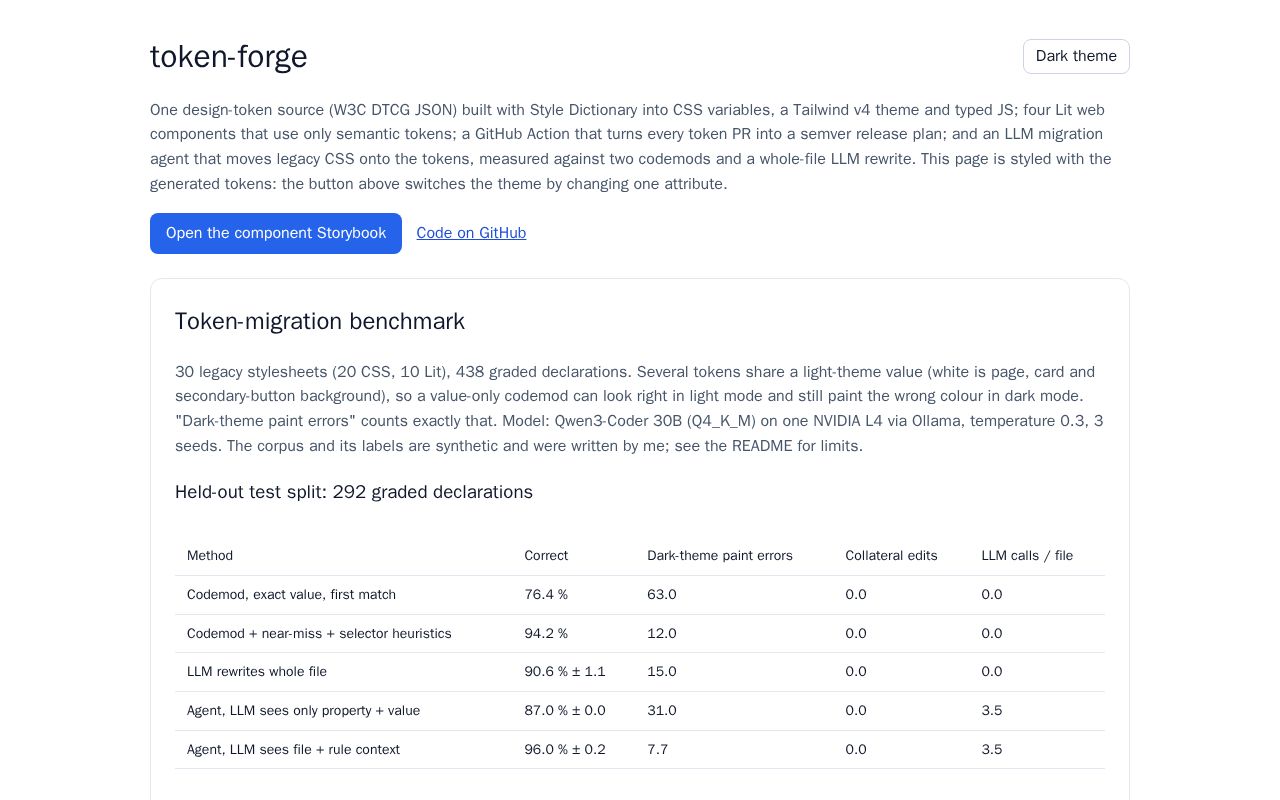Click the 31.0 paint errors cell
1280x800 pixels.
662,711
